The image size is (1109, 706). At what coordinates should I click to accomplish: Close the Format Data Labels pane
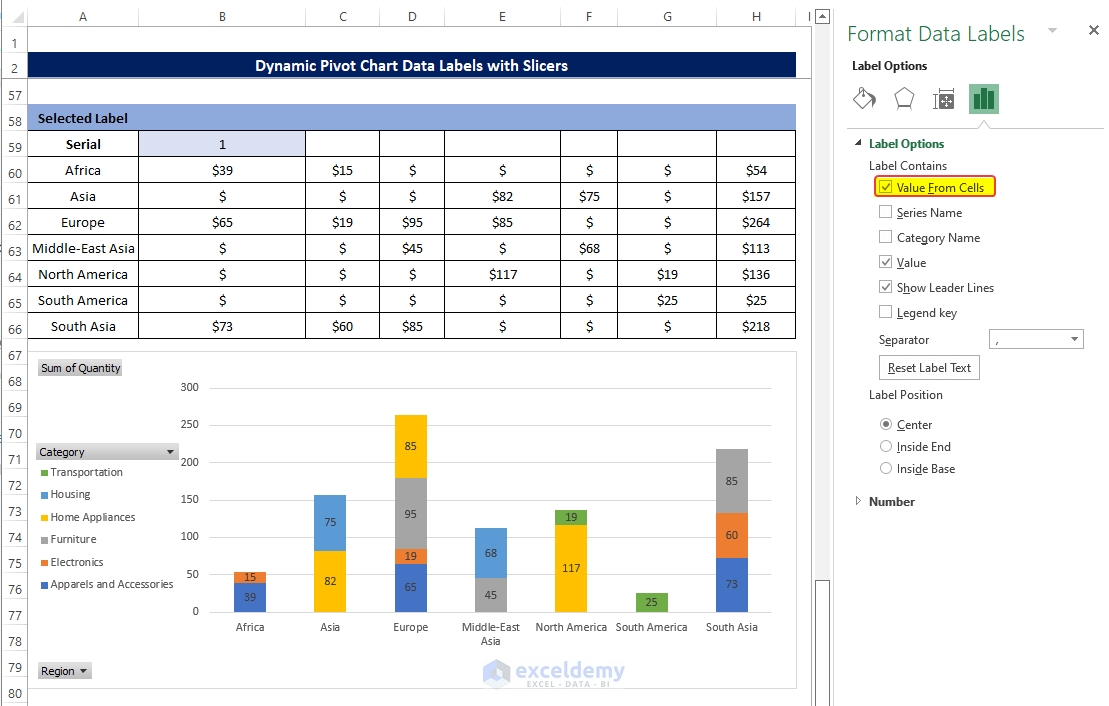coord(1093,31)
